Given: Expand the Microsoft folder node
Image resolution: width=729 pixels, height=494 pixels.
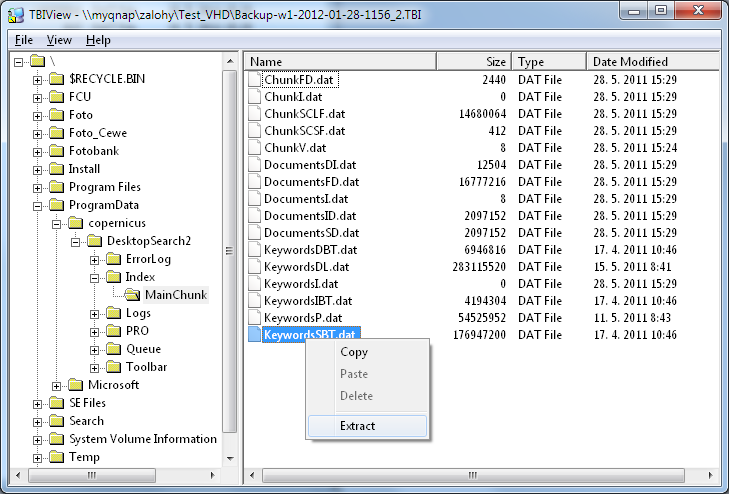Looking at the screenshot, I should [x=56, y=386].
